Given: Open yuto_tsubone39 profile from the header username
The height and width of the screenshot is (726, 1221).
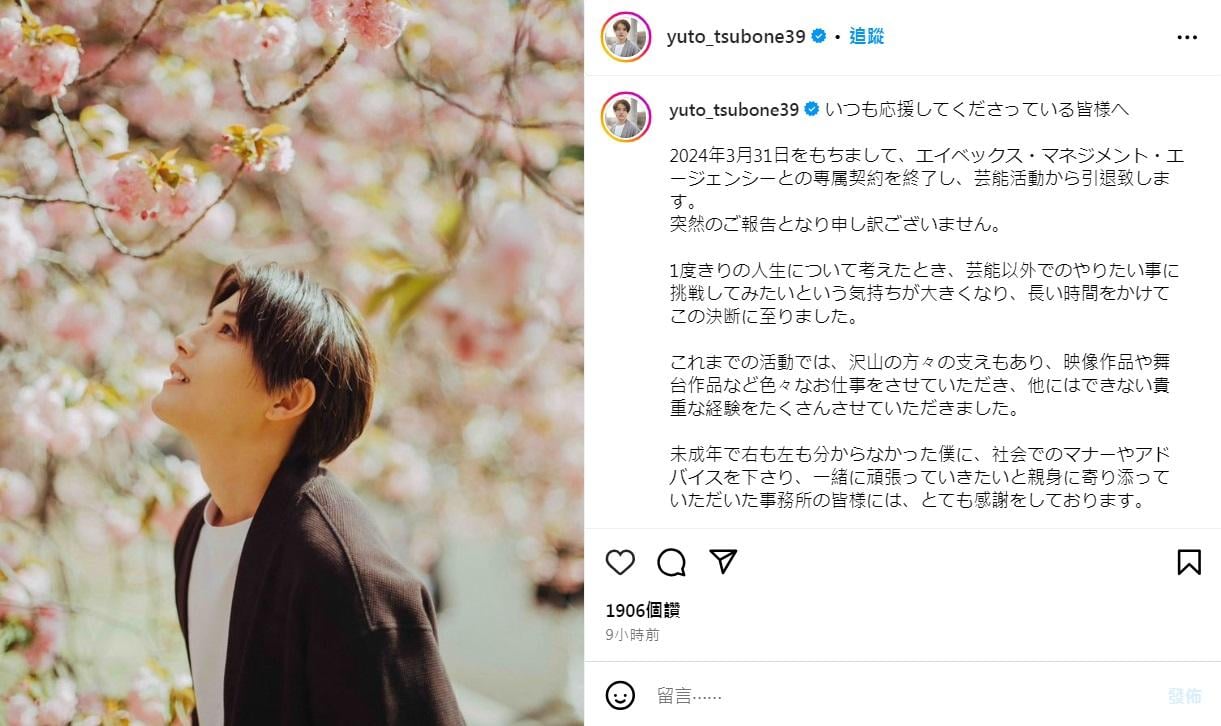Looking at the screenshot, I should [735, 37].
